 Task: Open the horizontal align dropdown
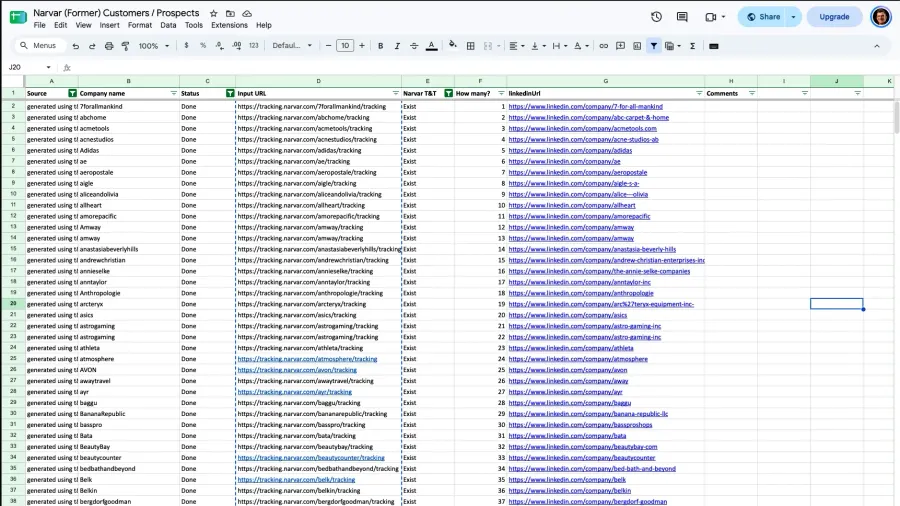517,46
